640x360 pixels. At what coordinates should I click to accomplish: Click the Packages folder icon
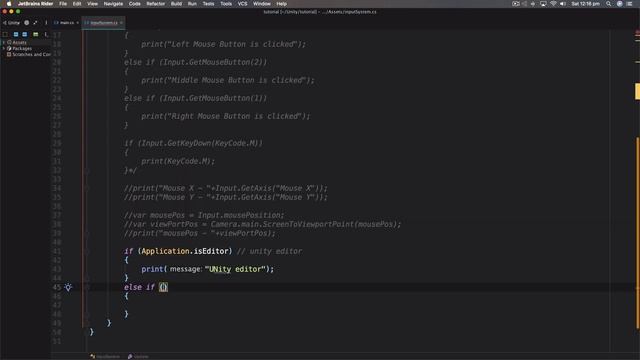click(x=9, y=48)
